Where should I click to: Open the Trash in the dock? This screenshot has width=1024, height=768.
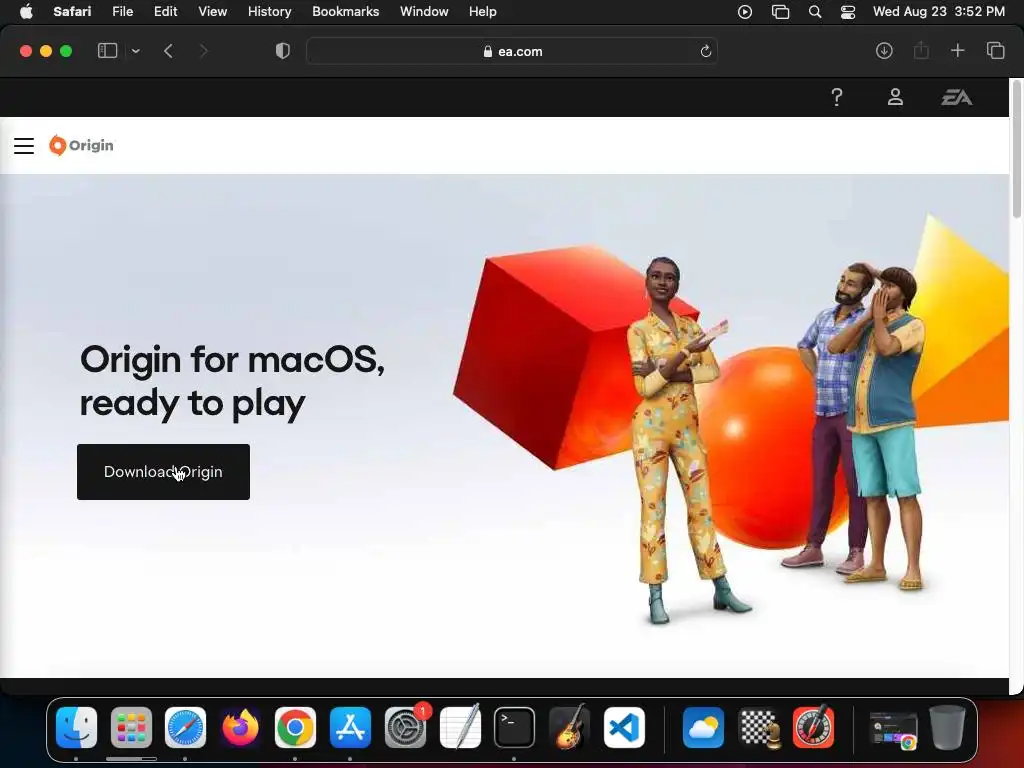948,728
